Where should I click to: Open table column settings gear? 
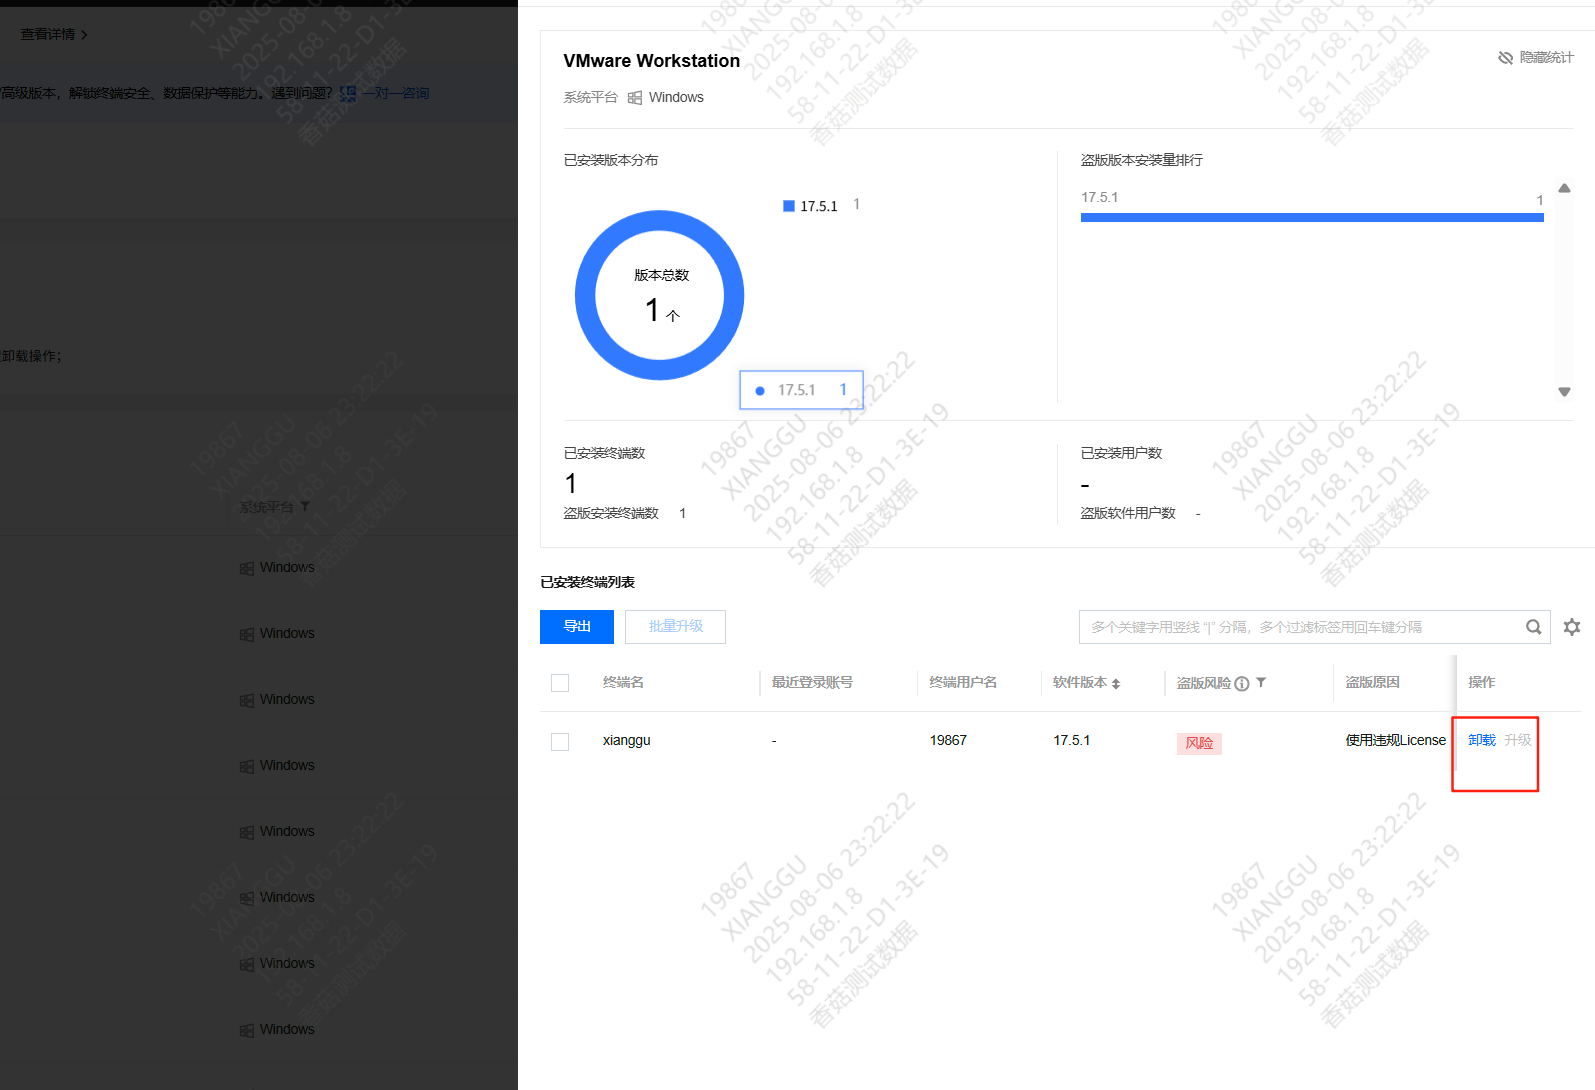pyautogui.click(x=1572, y=627)
